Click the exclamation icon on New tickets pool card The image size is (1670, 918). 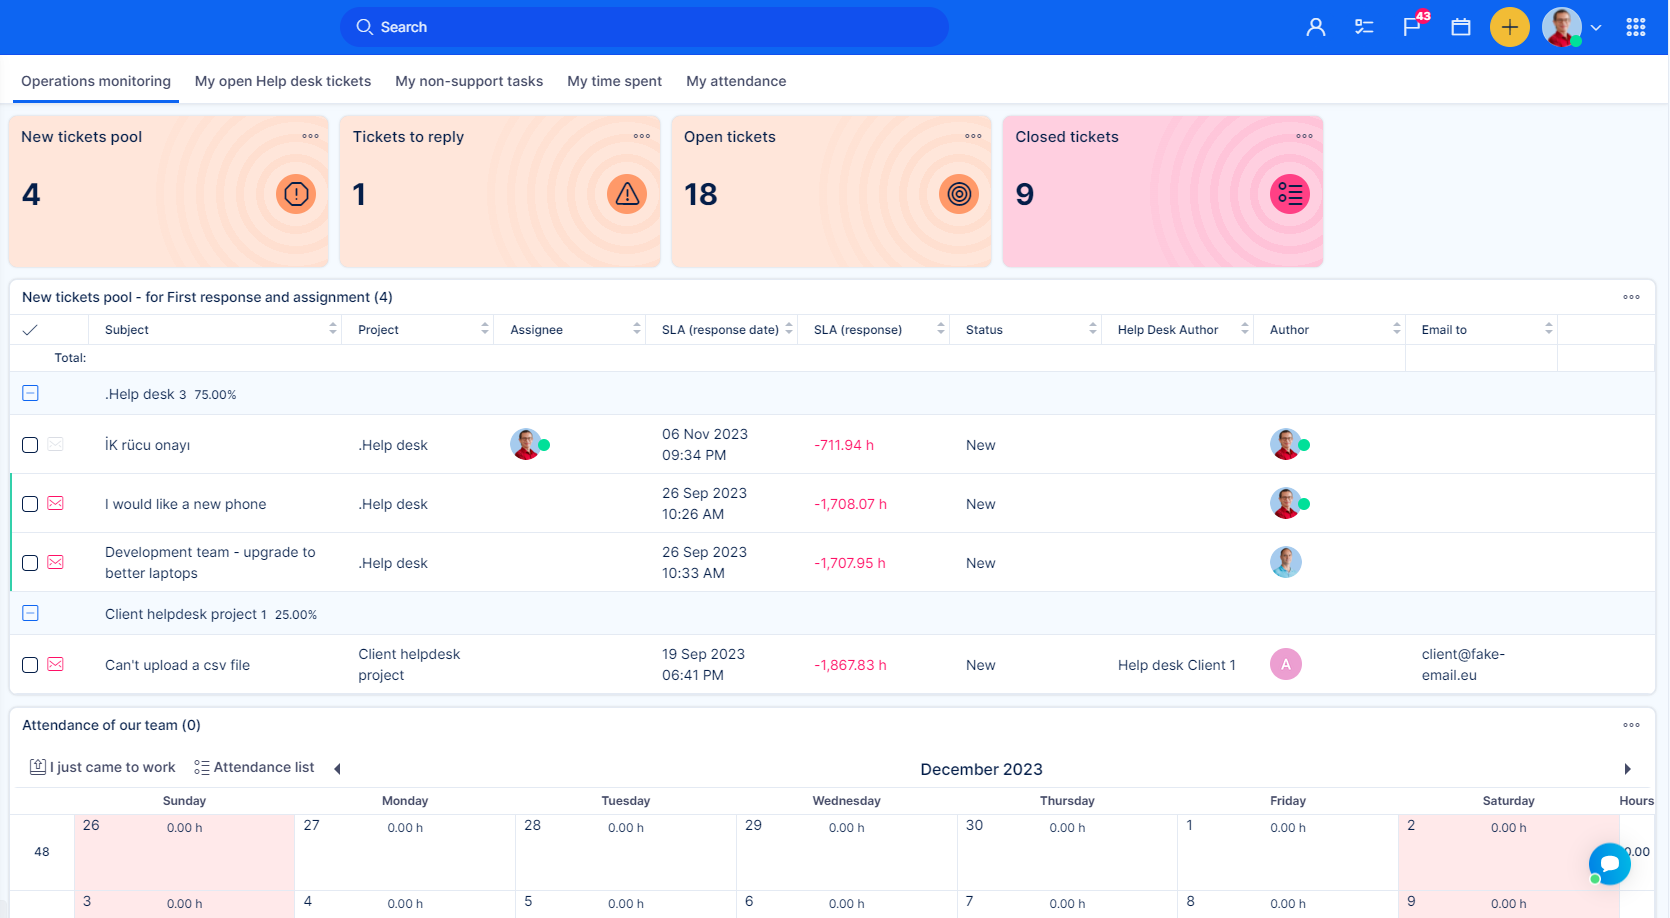pos(296,194)
